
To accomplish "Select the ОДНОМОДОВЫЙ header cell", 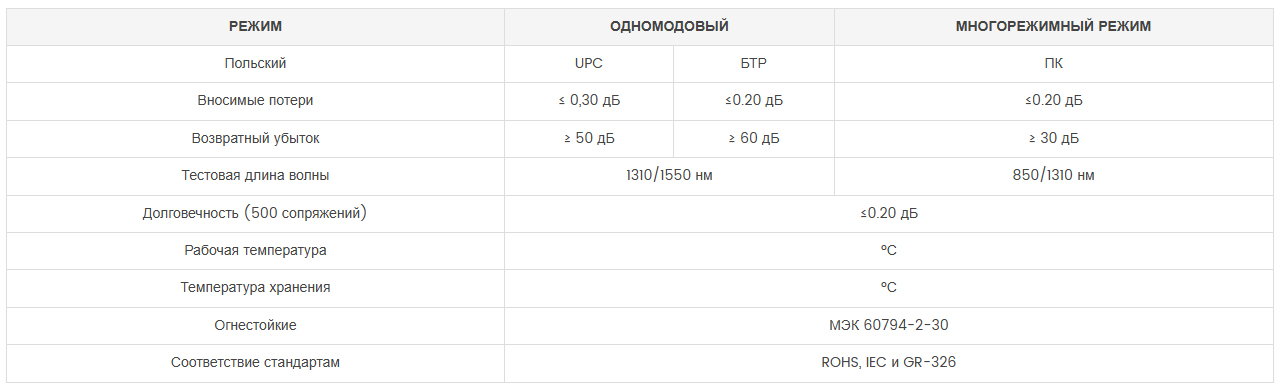I will click(x=669, y=26).
